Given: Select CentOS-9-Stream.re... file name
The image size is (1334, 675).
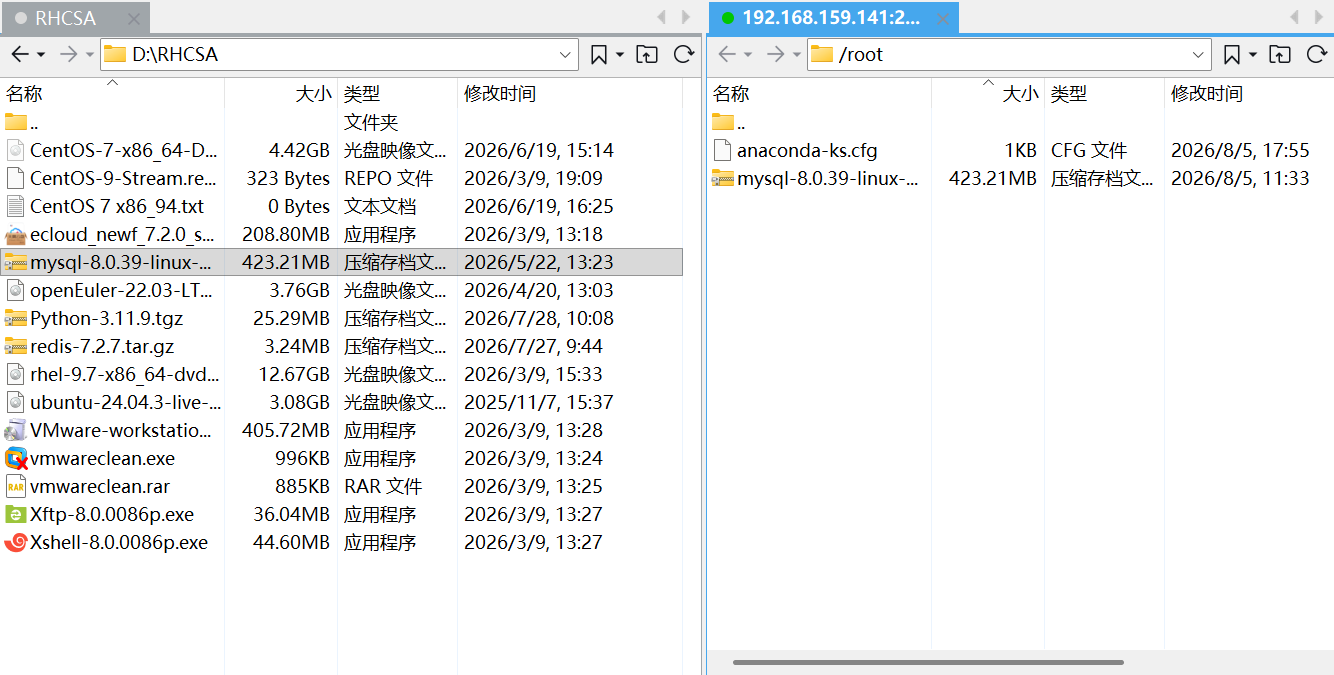Looking at the screenshot, I should [124, 179].
